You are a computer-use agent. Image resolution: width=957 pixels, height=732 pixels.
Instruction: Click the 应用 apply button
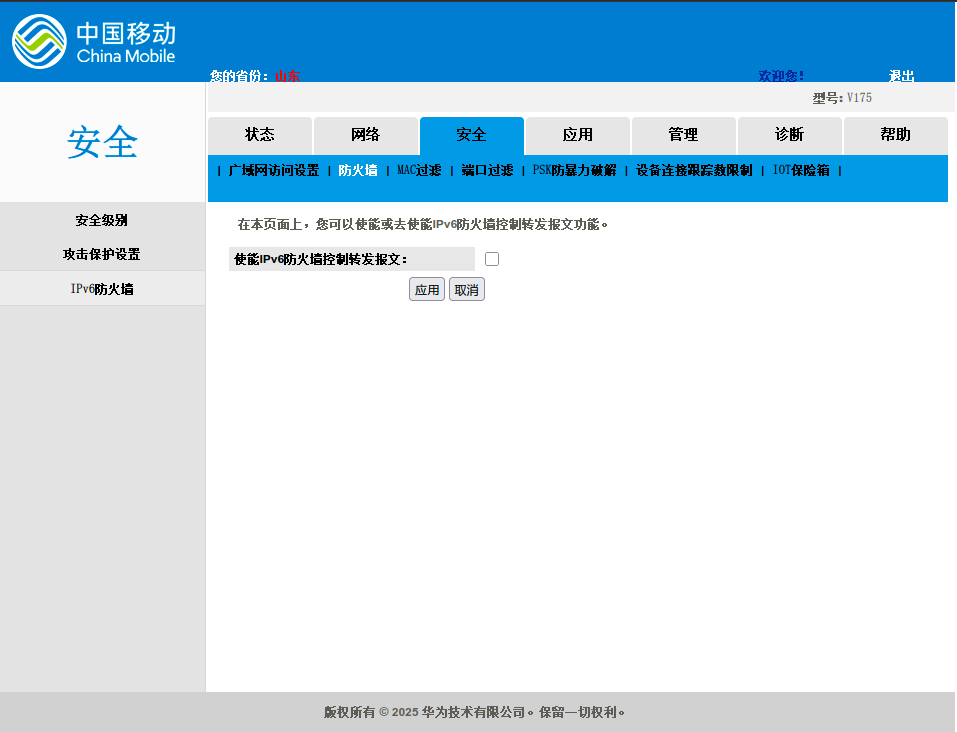pos(427,290)
